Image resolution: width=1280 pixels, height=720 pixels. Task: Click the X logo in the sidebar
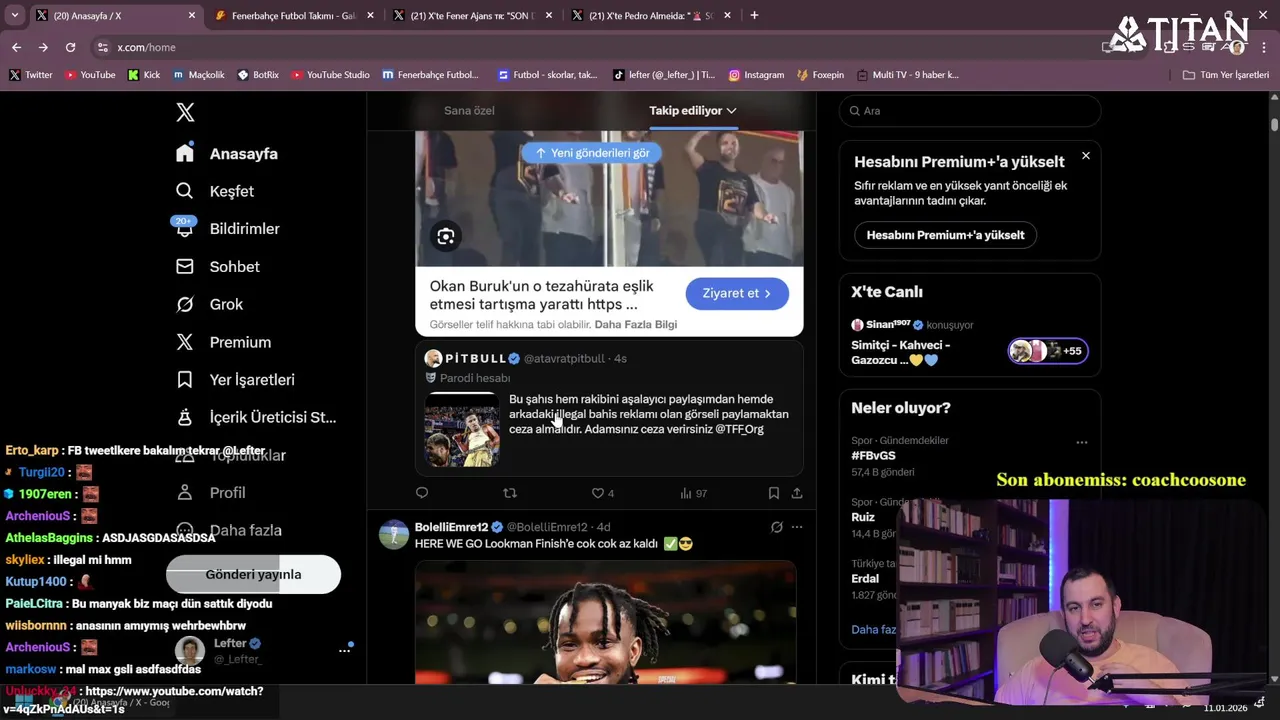[185, 112]
